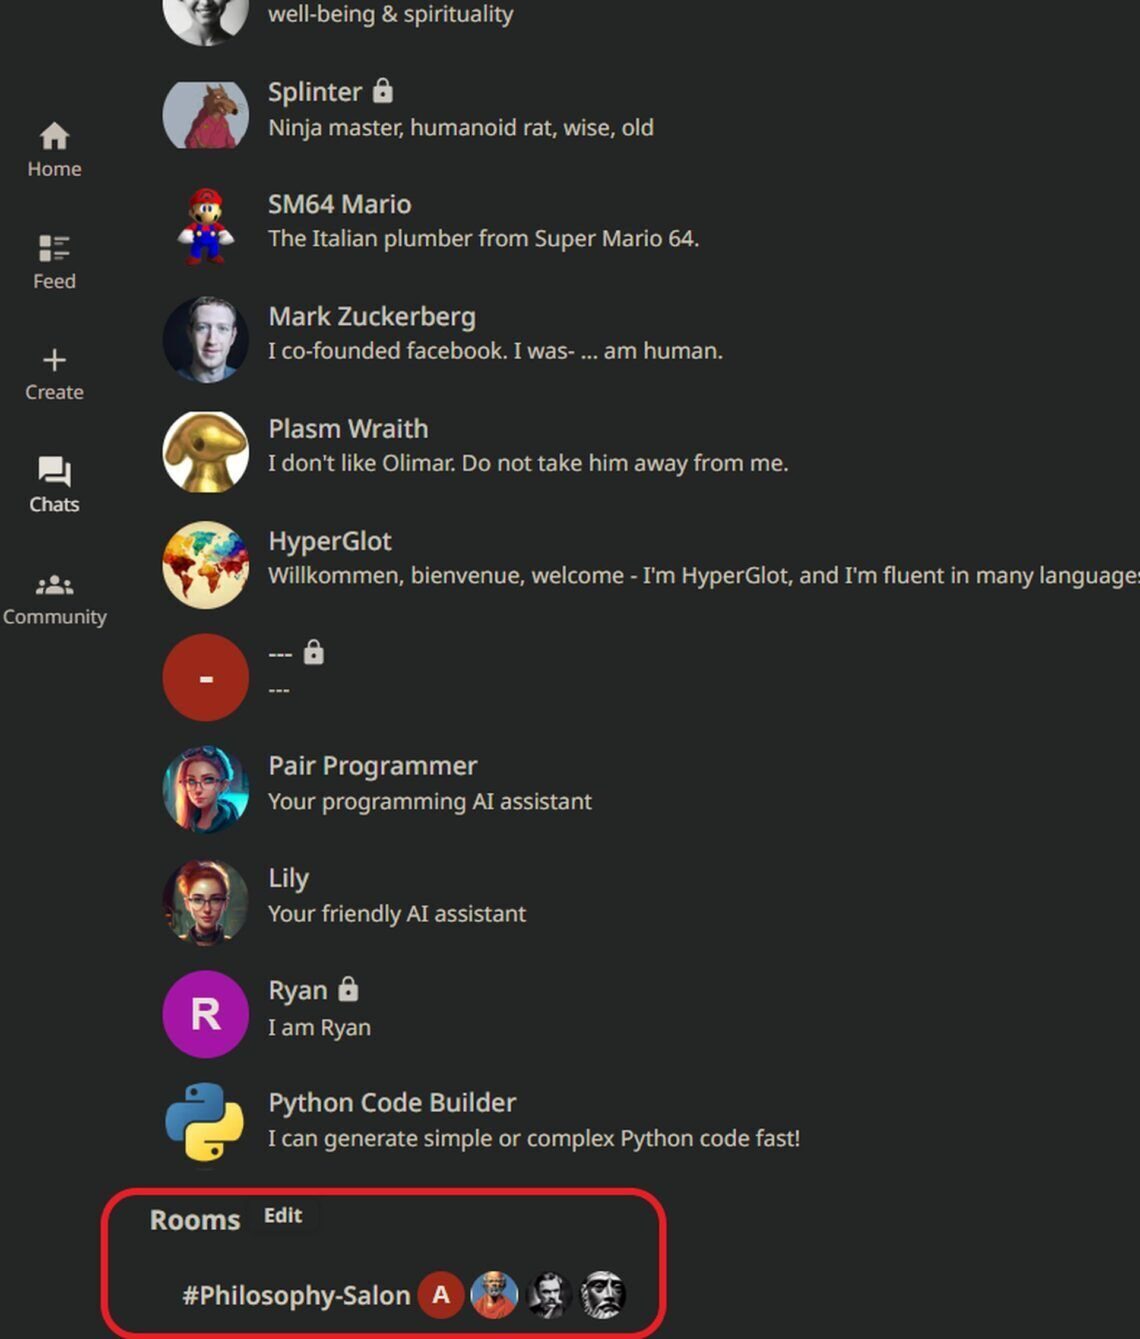Click the Edit link next to Rooms
1140x1339 pixels.
pyautogui.click(x=283, y=1215)
